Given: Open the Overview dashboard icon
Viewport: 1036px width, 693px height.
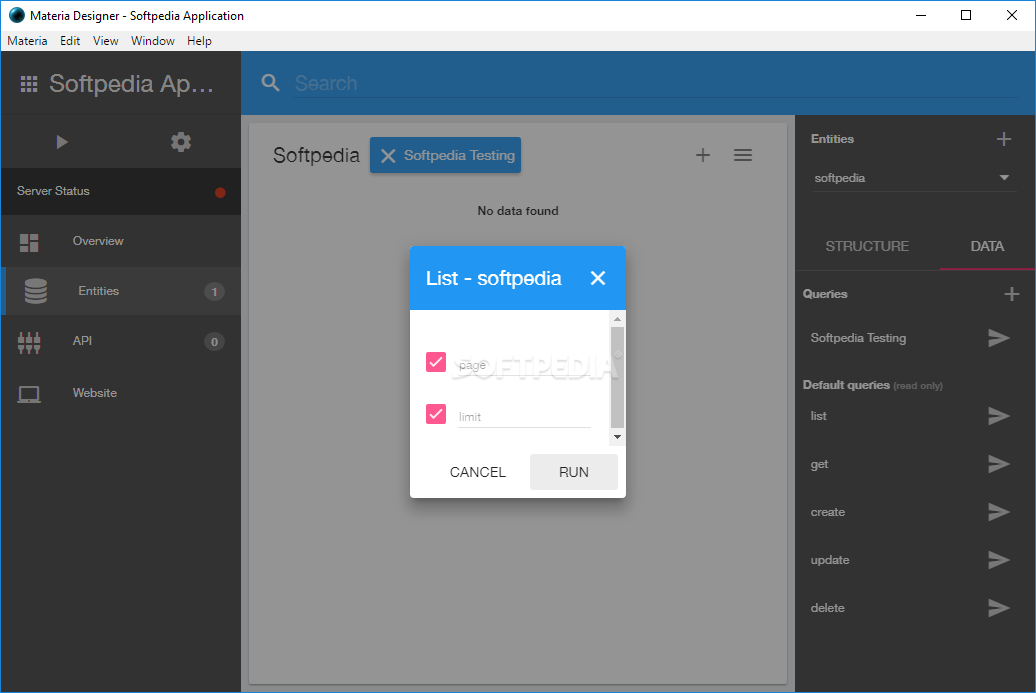Looking at the screenshot, I should point(29,242).
